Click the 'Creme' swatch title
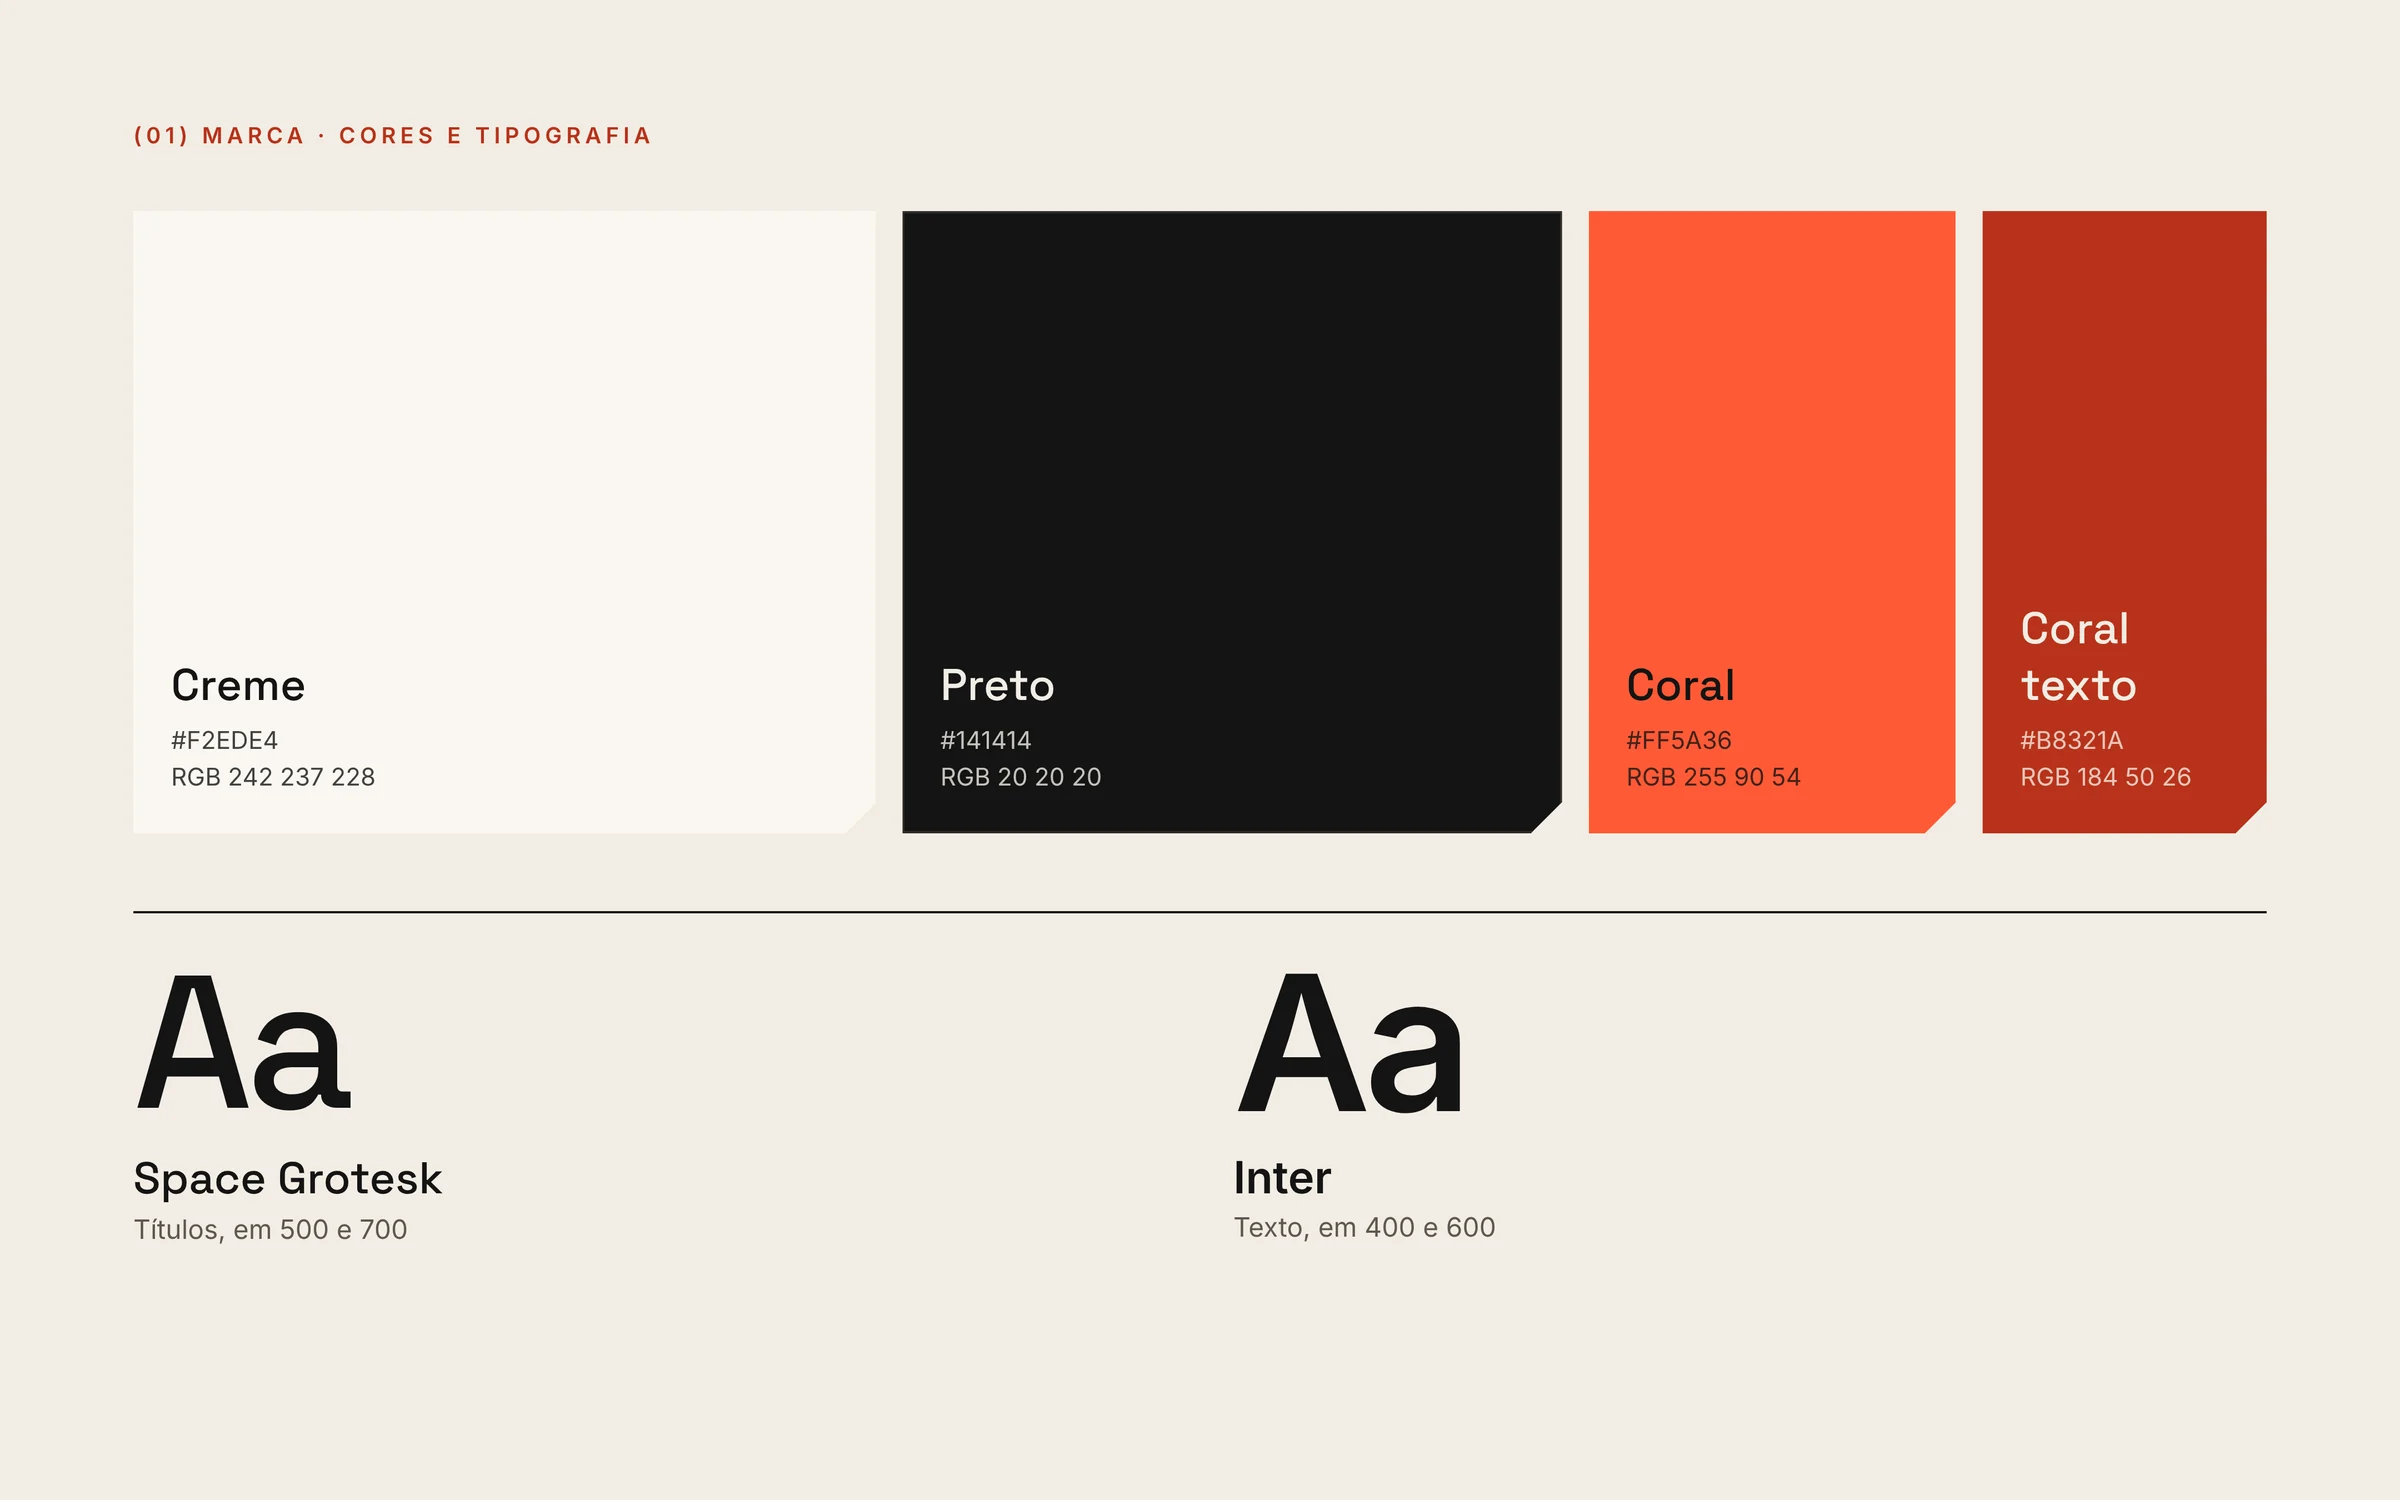2400x1500 pixels. (x=238, y=686)
